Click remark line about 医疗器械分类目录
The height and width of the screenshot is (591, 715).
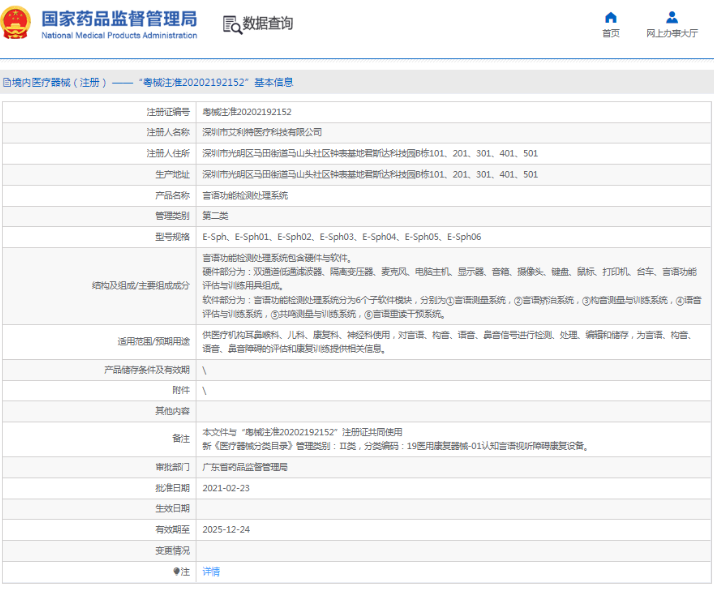point(396,446)
